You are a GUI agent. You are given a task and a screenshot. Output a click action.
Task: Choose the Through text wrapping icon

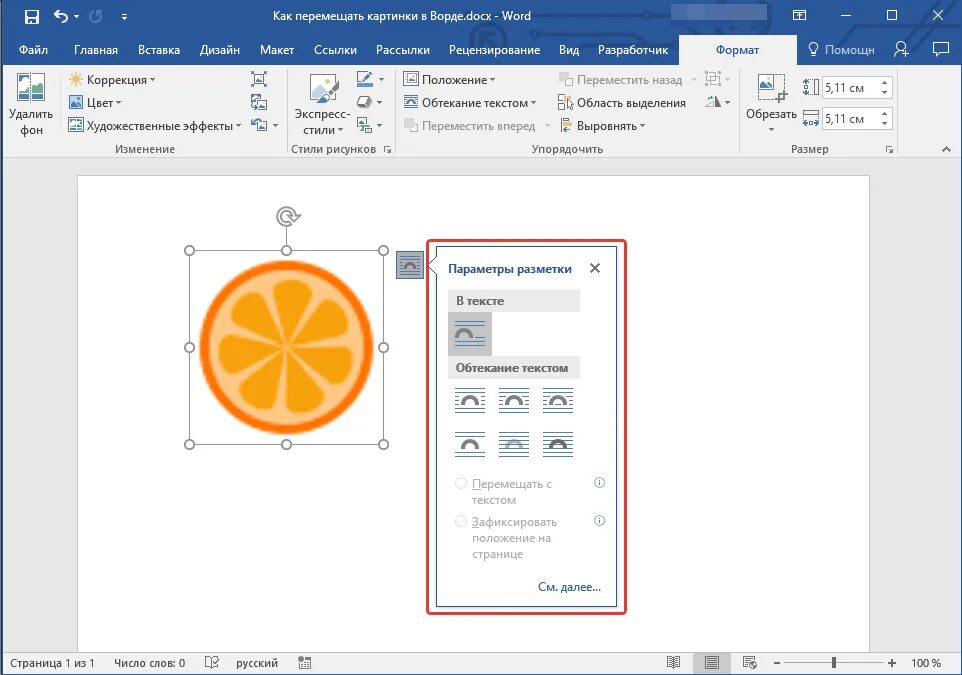(x=558, y=400)
